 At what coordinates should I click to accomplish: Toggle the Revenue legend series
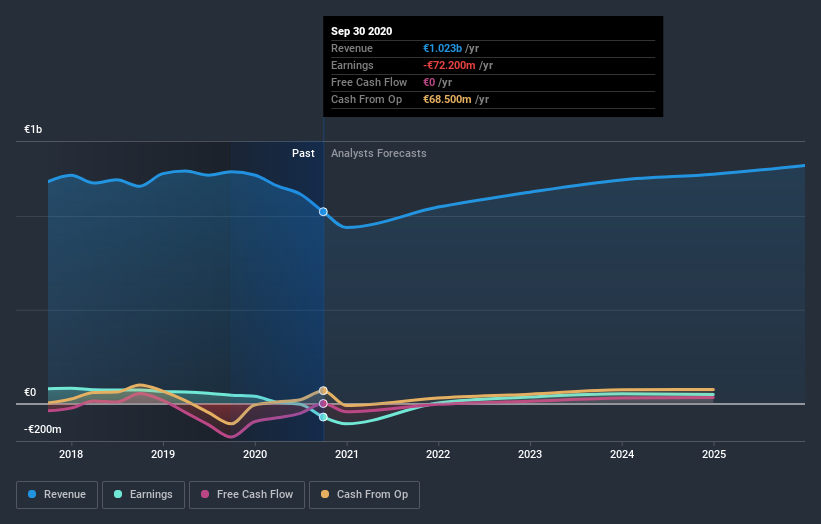pos(57,495)
